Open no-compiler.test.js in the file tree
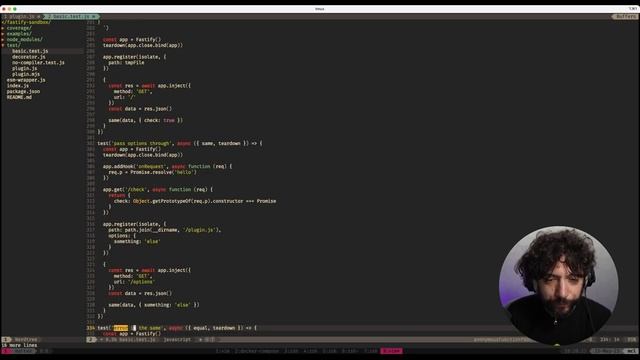 point(38,62)
